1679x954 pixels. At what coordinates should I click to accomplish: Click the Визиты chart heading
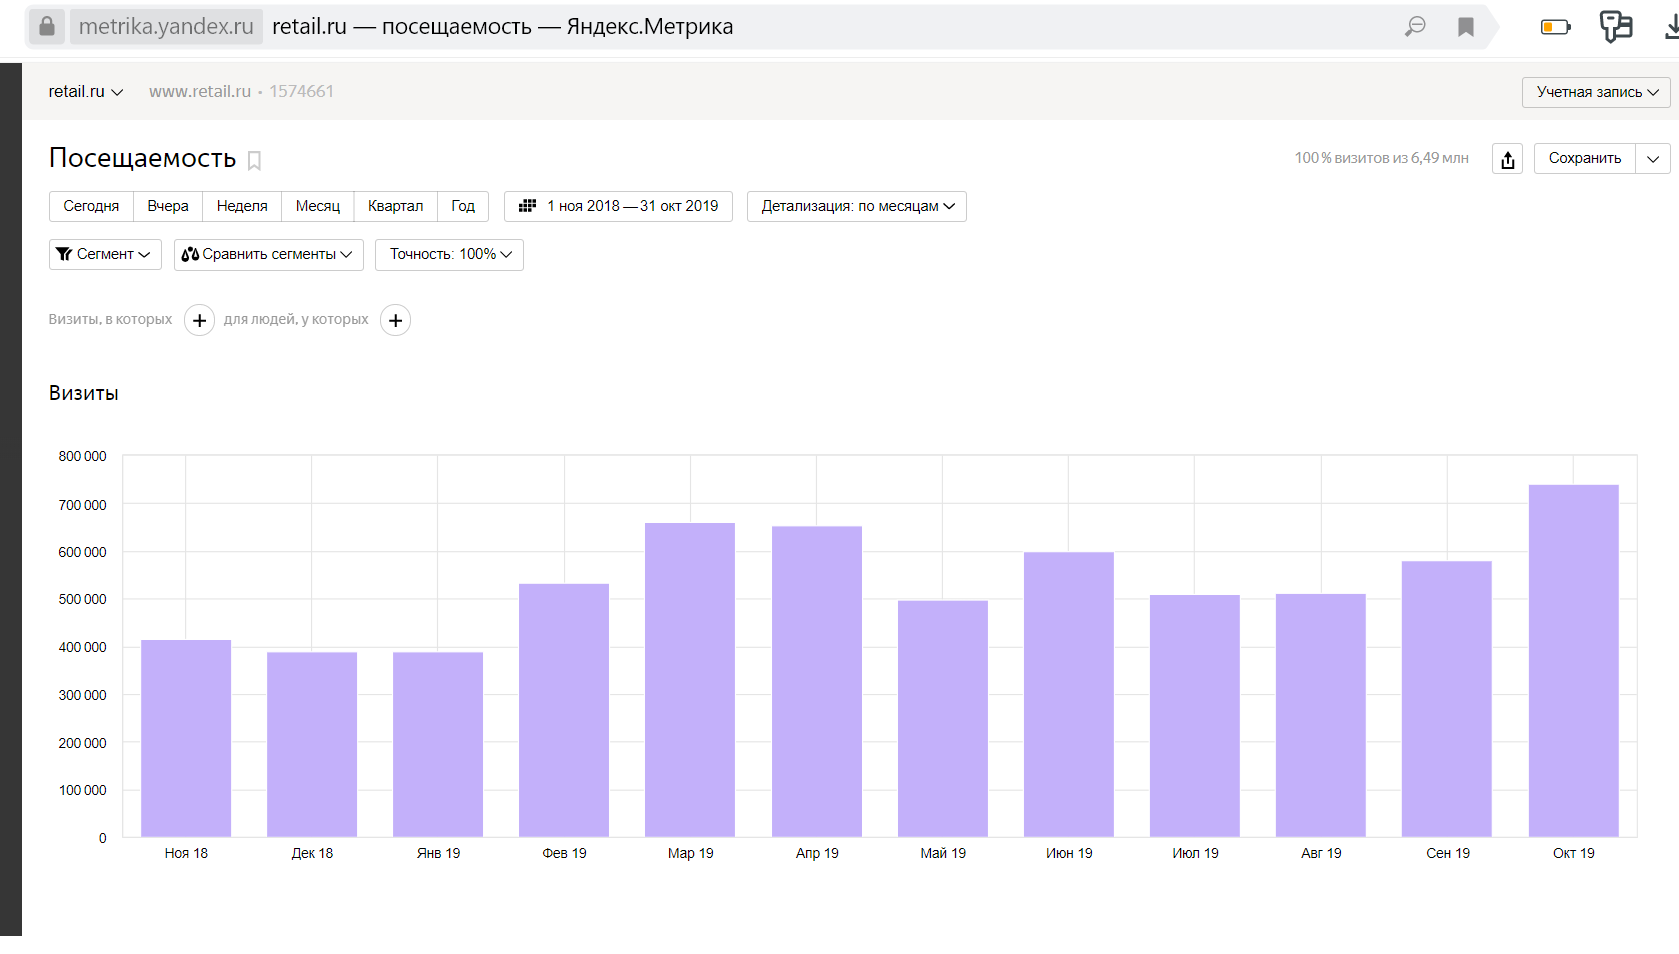click(x=84, y=393)
